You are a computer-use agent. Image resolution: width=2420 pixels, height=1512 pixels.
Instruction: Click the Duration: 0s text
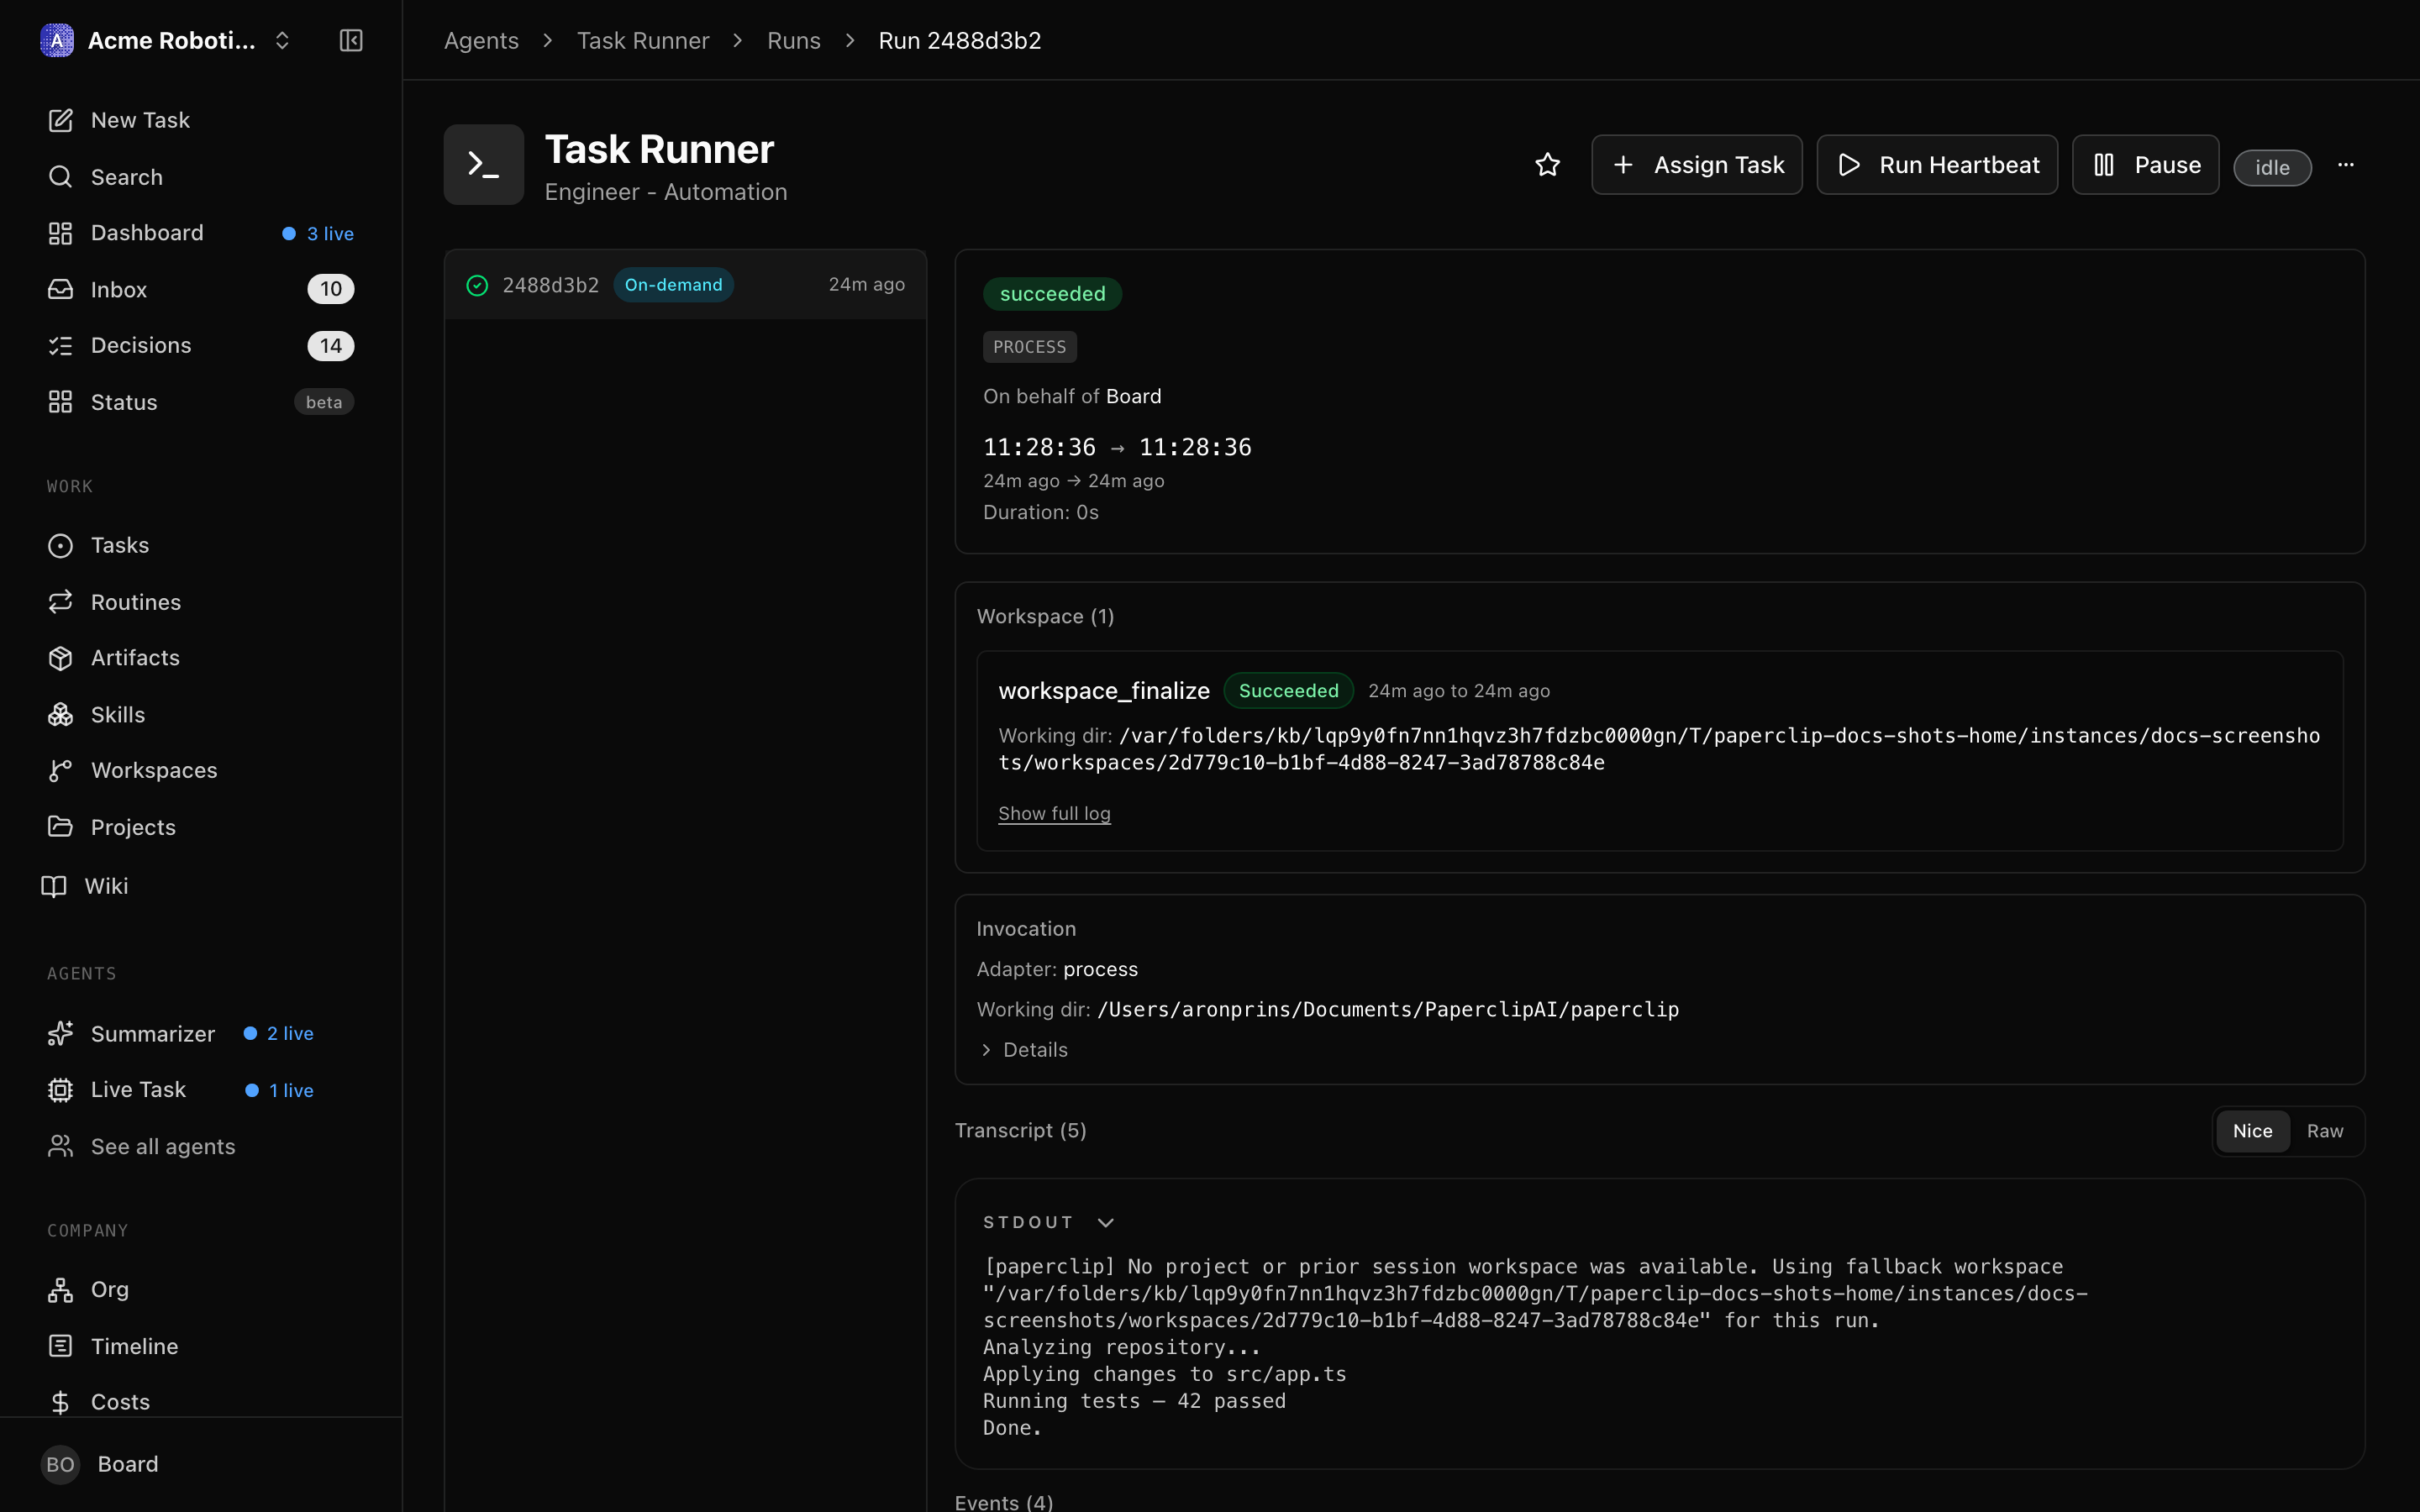click(x=1041, y=512)
